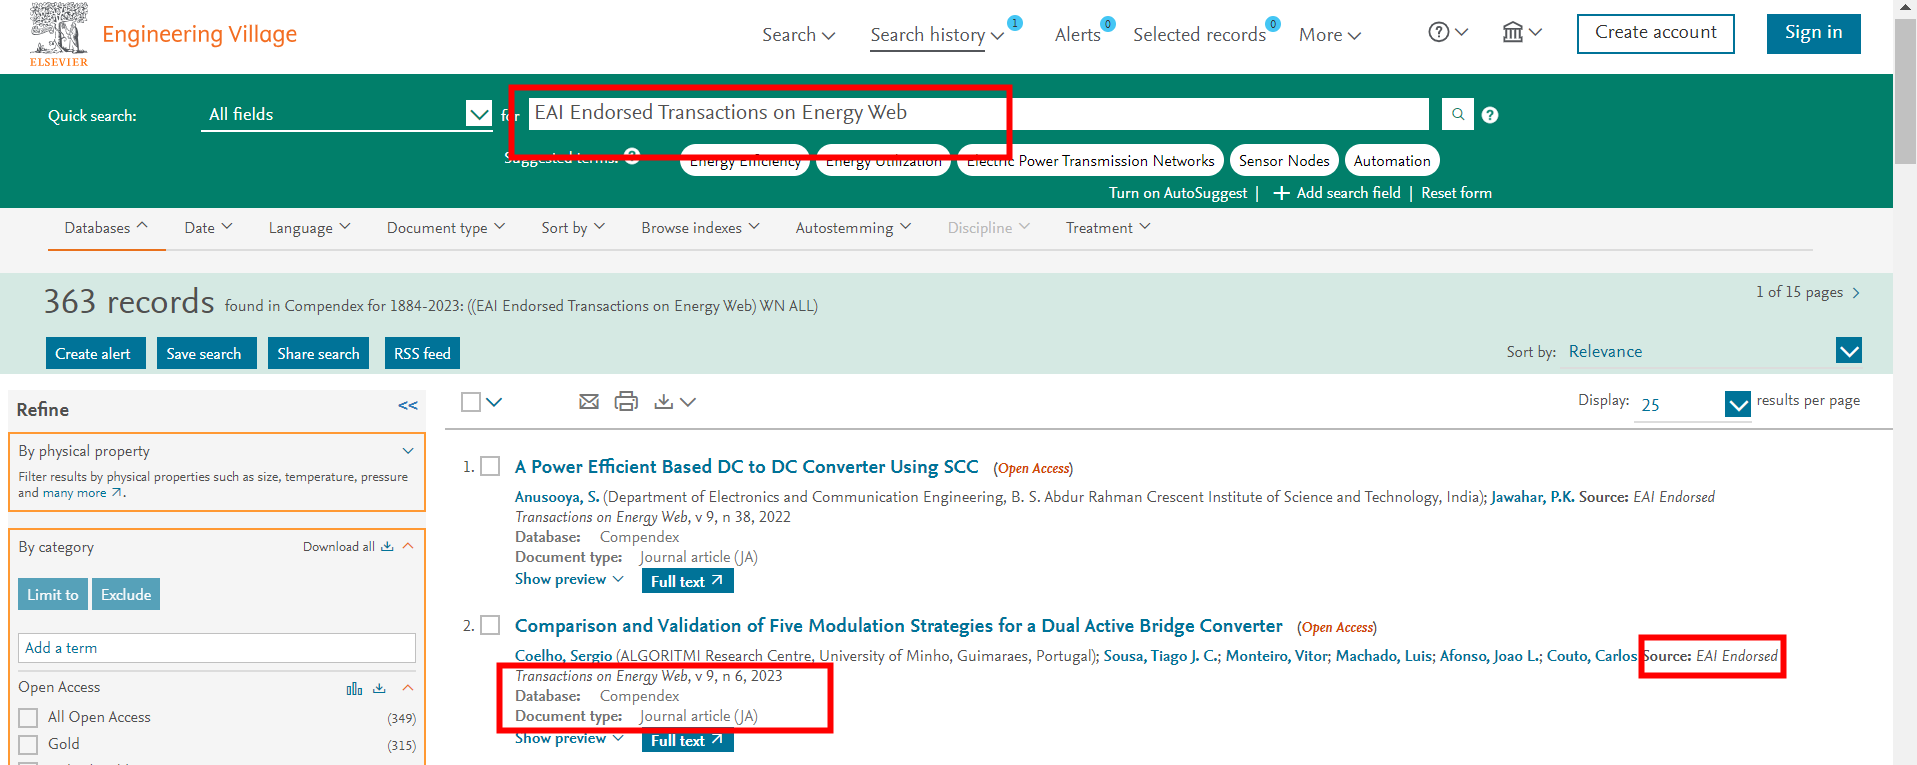Click author Anusooya, S. link

tap(557, 497)
